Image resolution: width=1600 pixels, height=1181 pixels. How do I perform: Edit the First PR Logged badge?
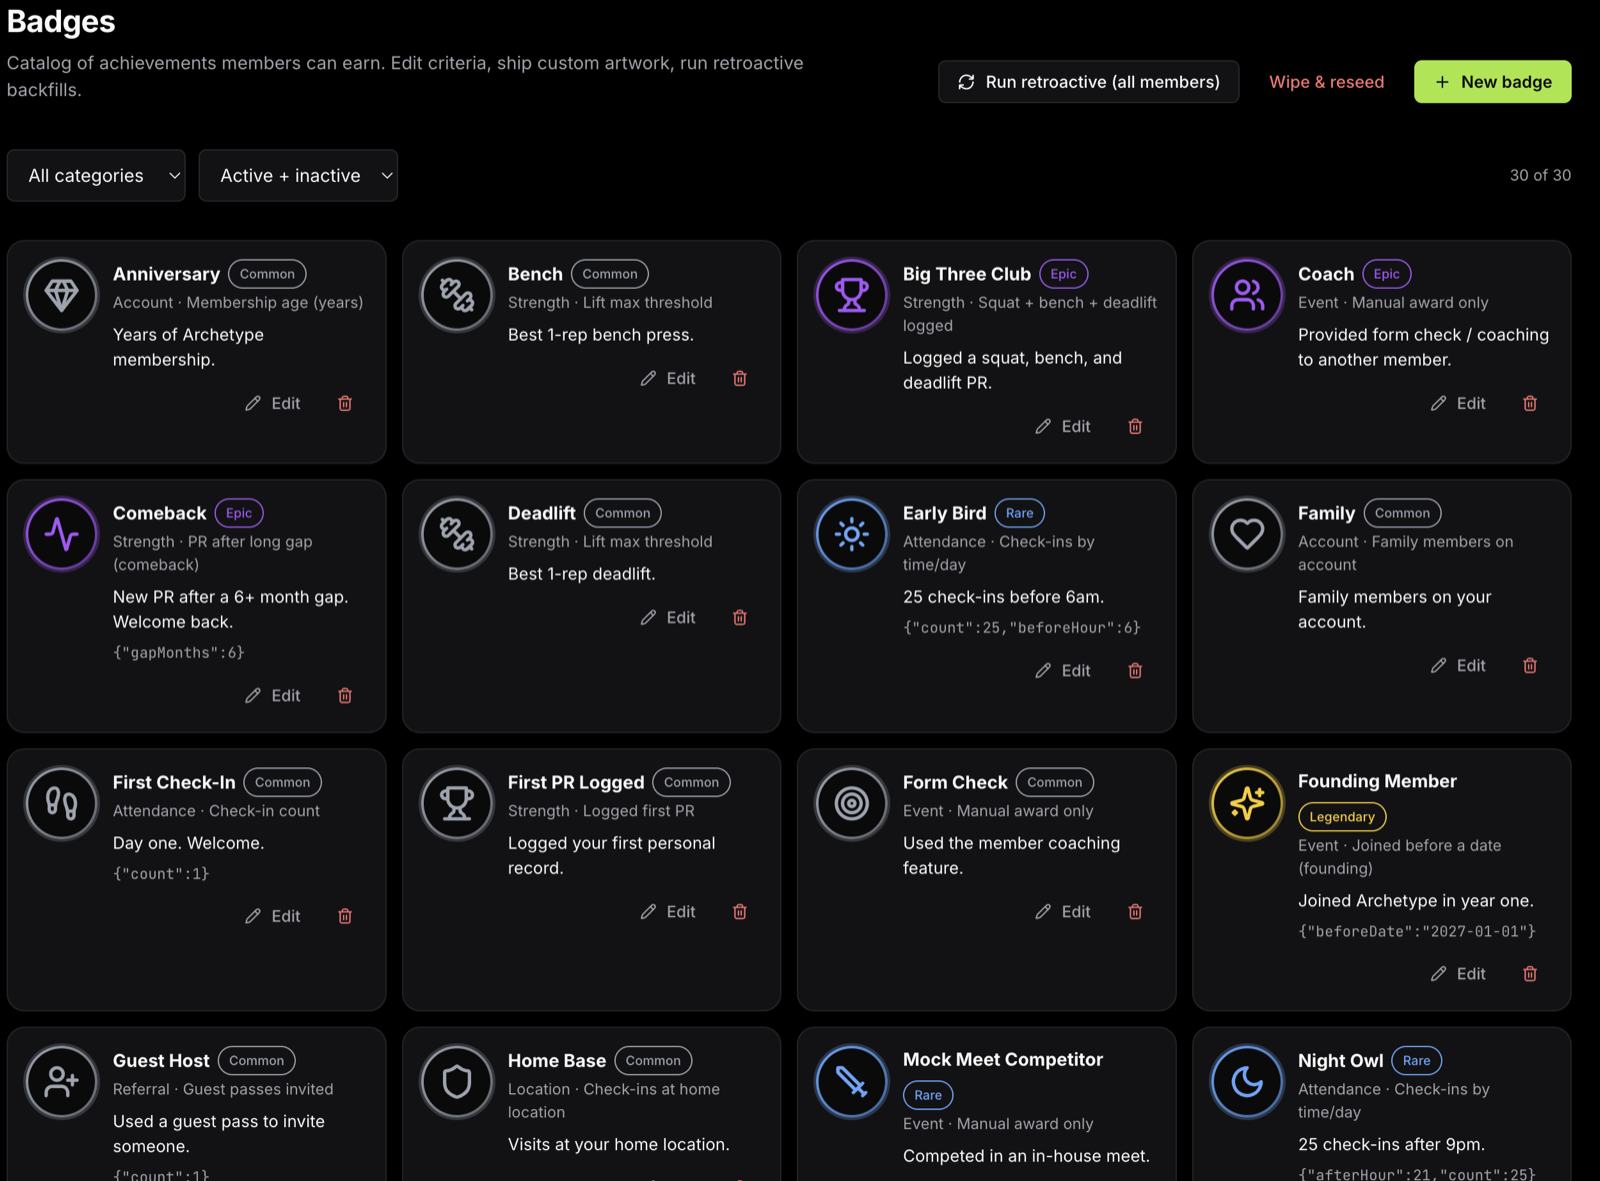pyautogui.click(x=668, y=911)
